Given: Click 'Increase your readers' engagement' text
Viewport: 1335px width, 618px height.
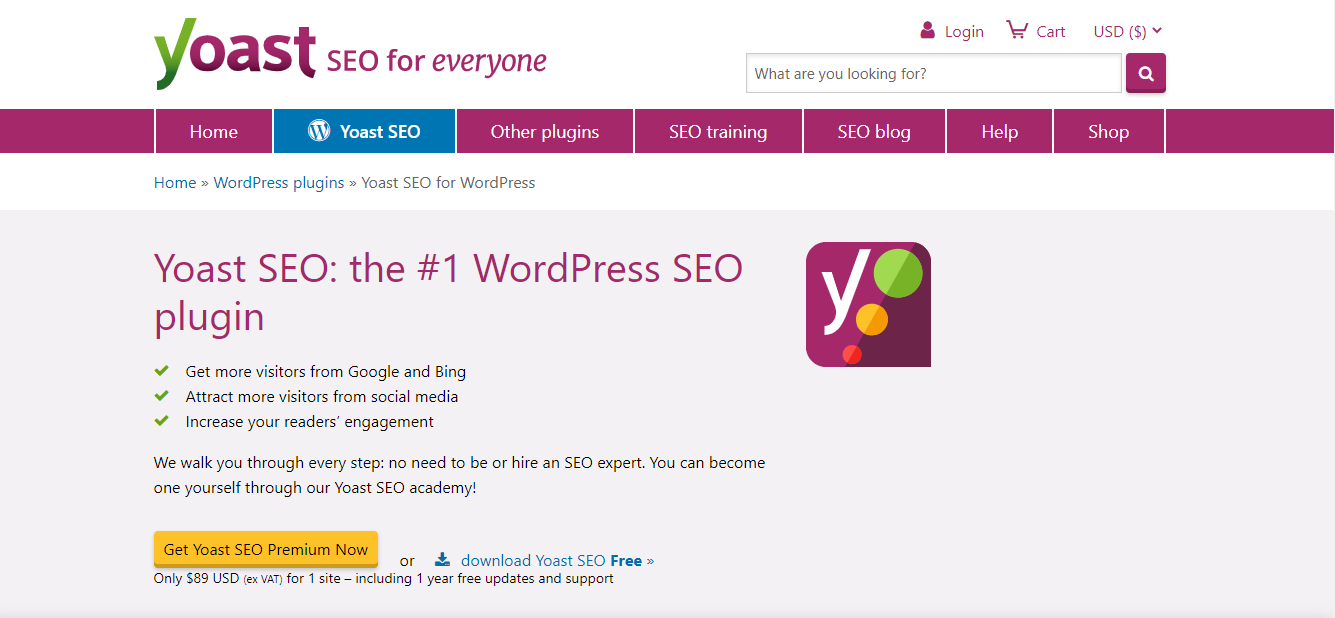Looking at the screenshot, I should (x=310, y=421).
